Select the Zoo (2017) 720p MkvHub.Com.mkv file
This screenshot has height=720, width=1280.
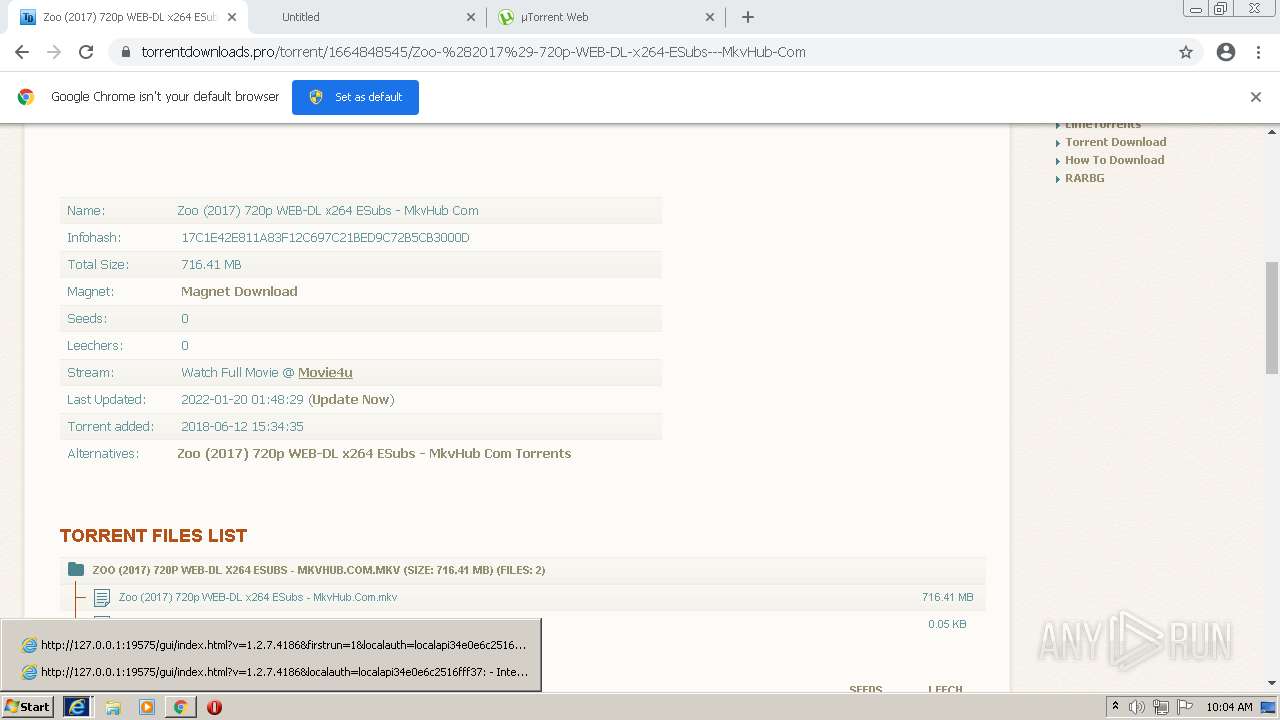[258, 597]
